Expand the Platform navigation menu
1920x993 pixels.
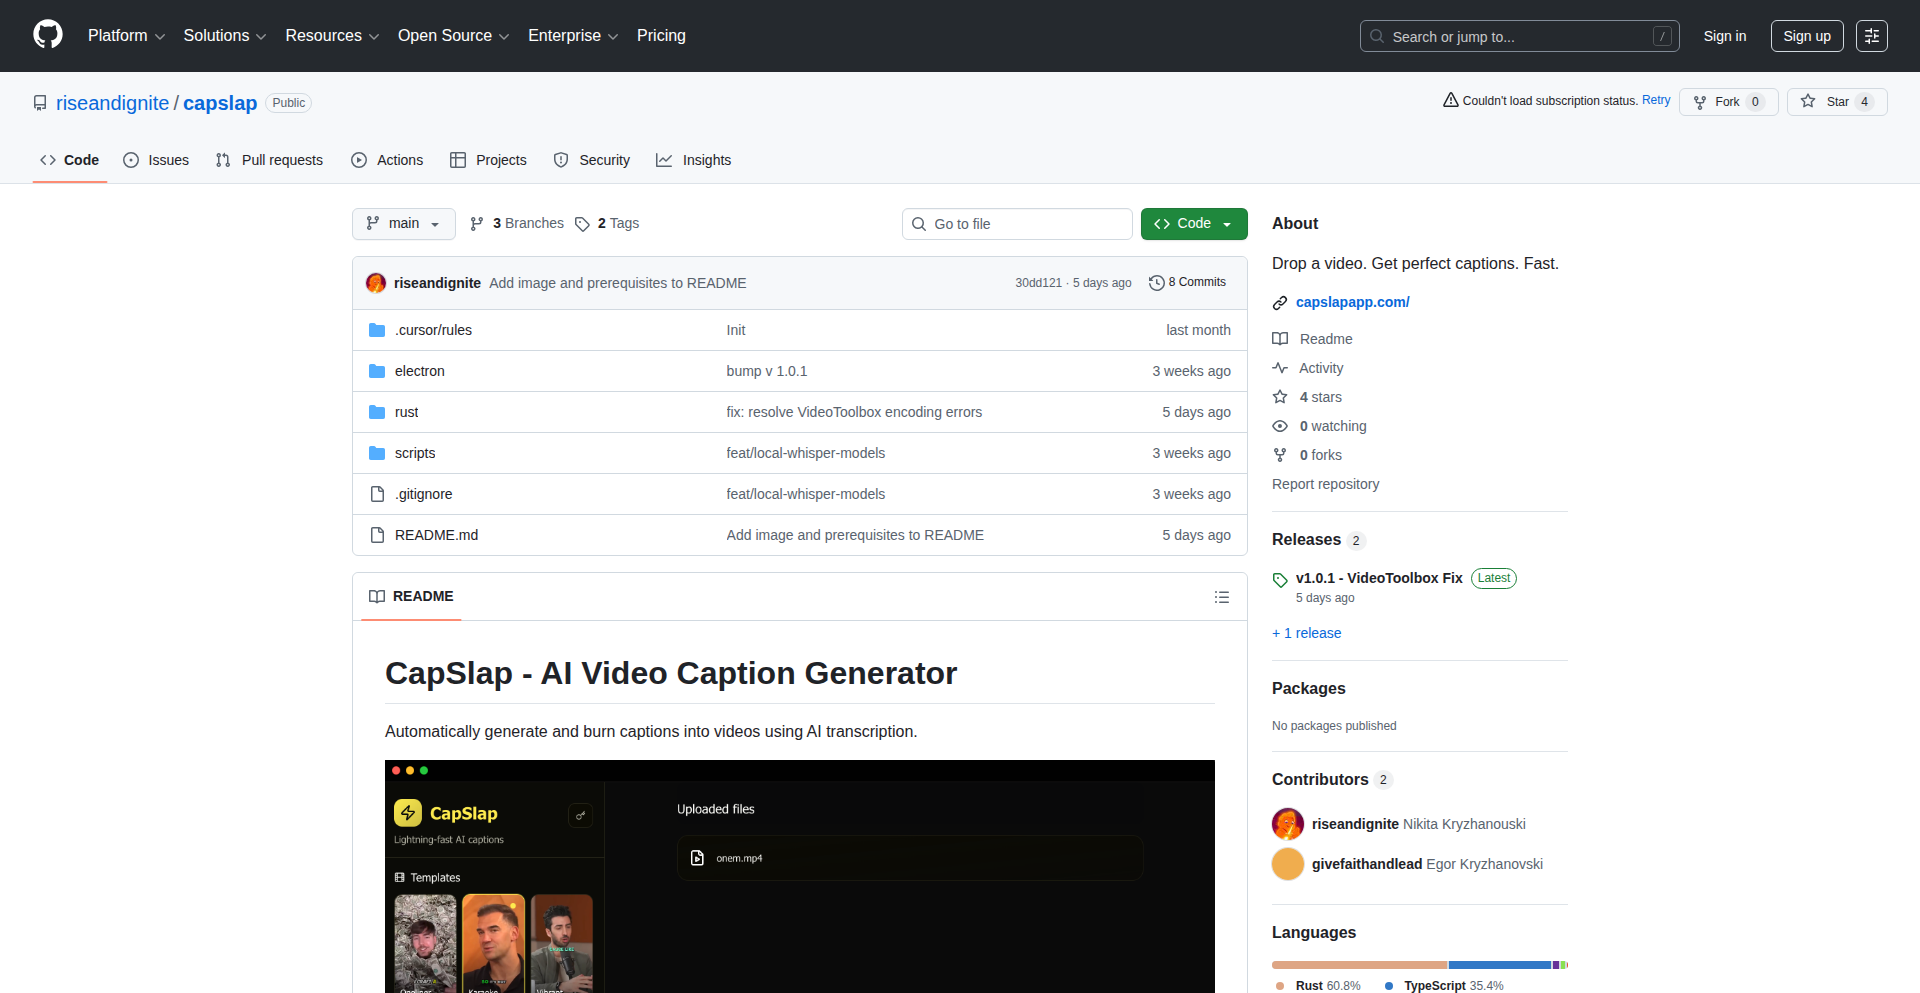(x=126, y=36)
